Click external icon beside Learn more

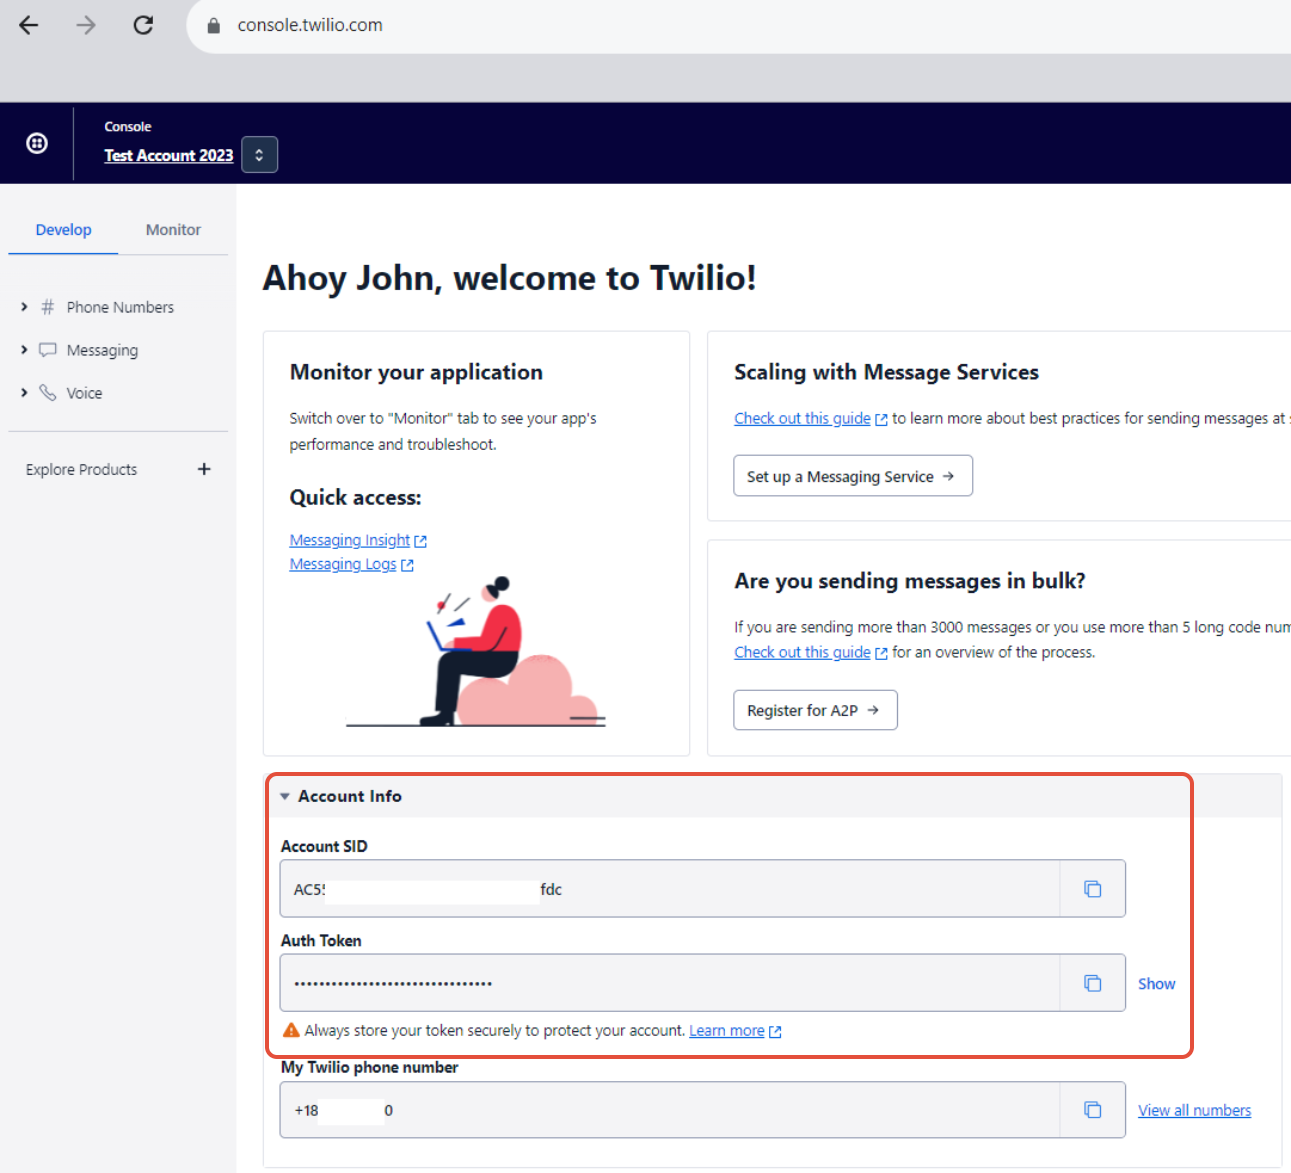coord(775,1031)
